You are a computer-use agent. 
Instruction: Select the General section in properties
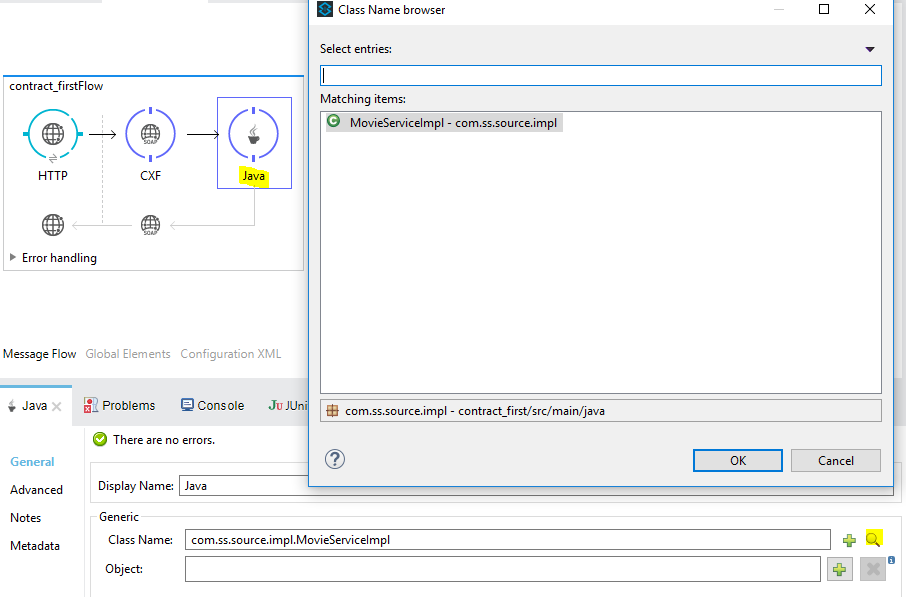[x=32, y=462]
